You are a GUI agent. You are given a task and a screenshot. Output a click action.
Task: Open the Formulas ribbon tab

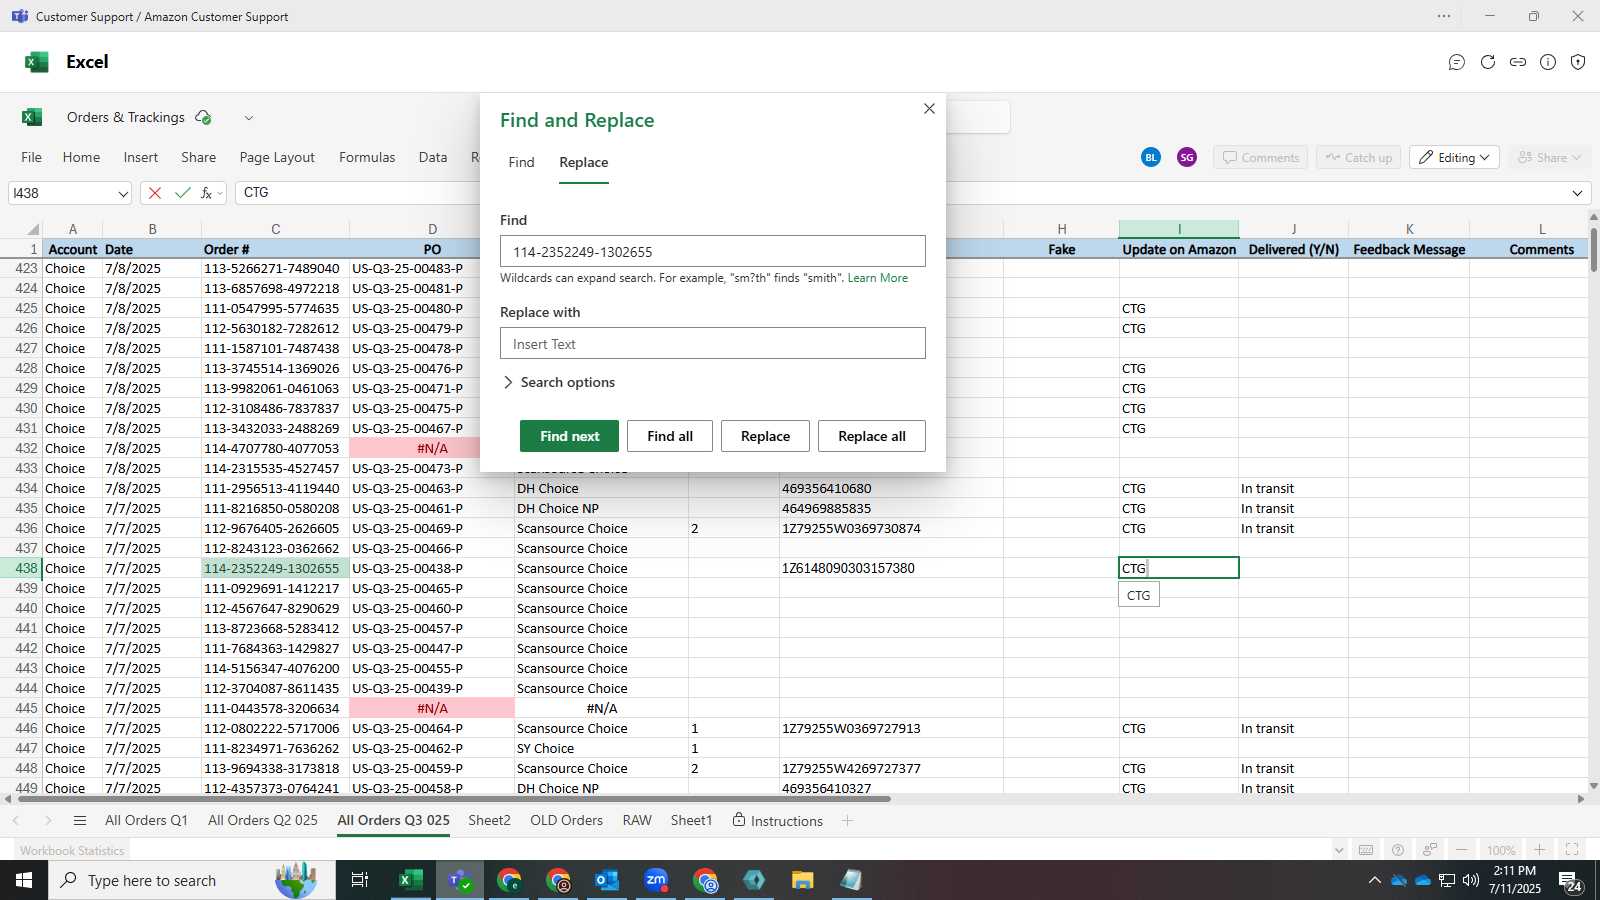(x=367, y=157)
